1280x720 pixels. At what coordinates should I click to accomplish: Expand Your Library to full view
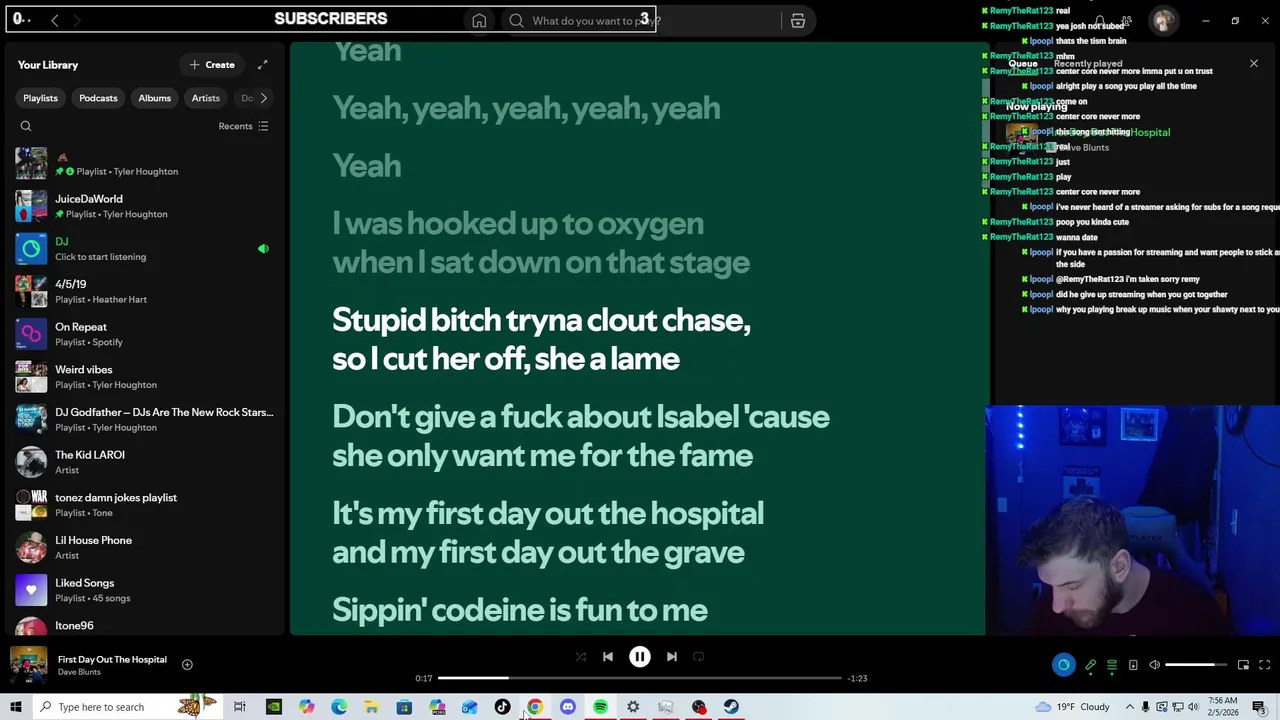(262, 65)
